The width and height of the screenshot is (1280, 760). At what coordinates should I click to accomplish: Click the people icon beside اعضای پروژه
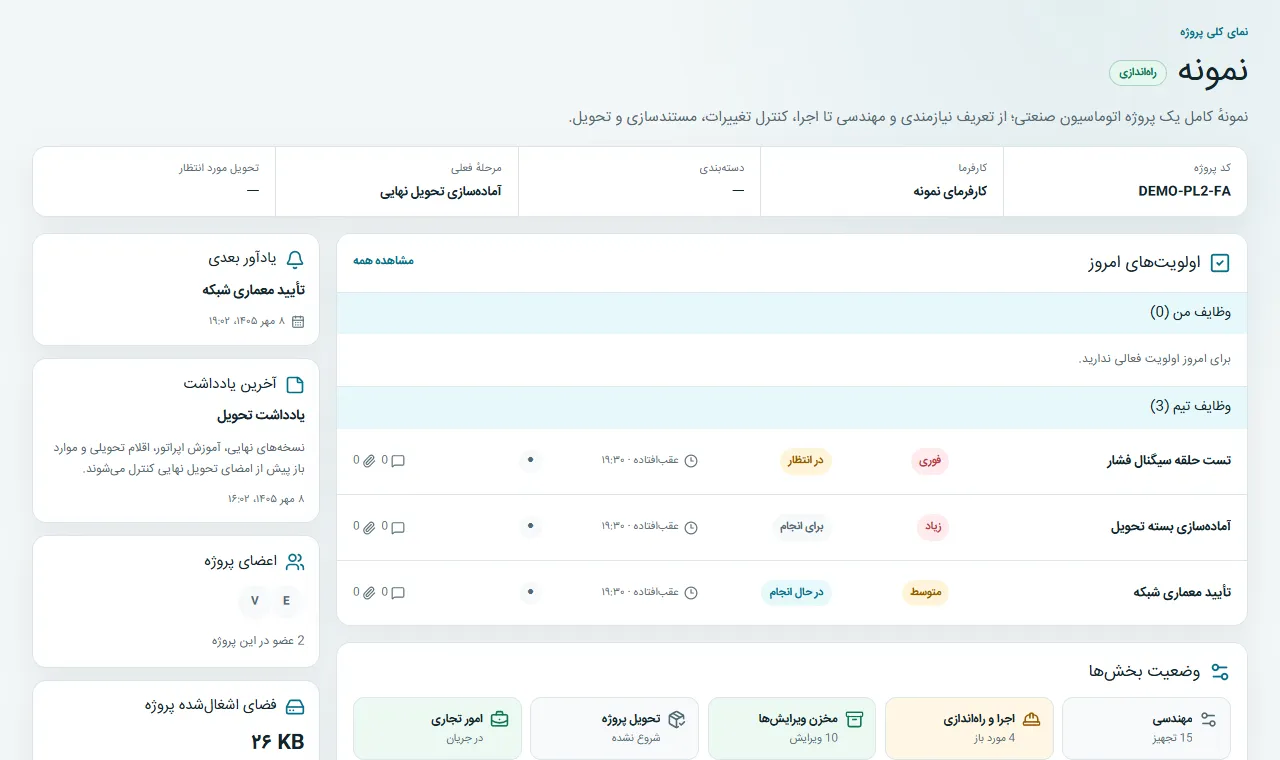295,562
